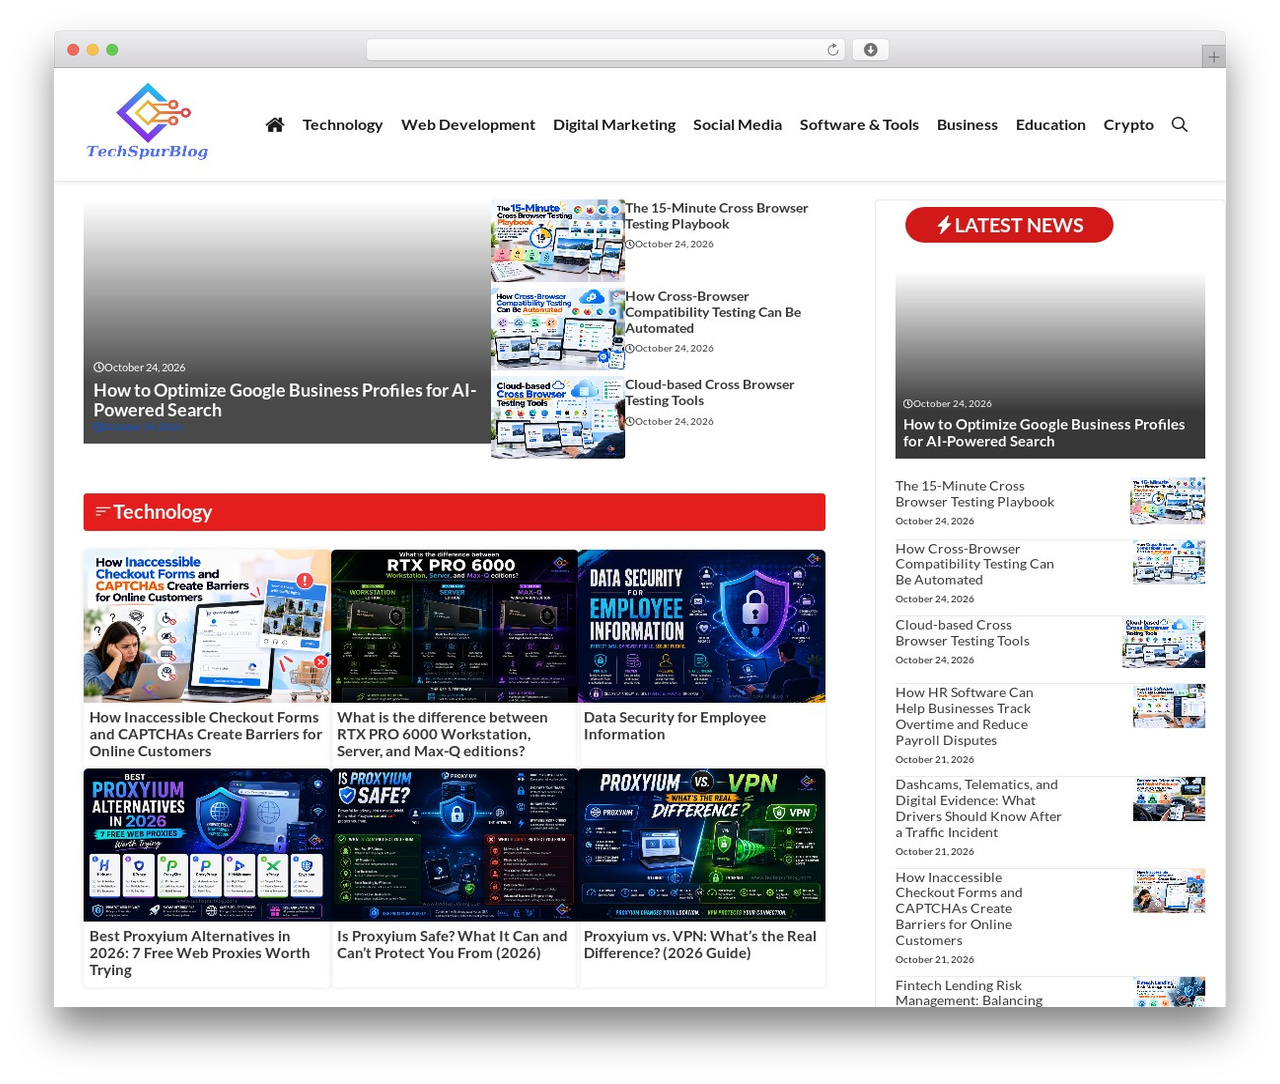Image resolution: width=1280 pixels, height=1084 pixels.
Task: Open sidebar Google Business Profiles headline
Action: 1044,433
